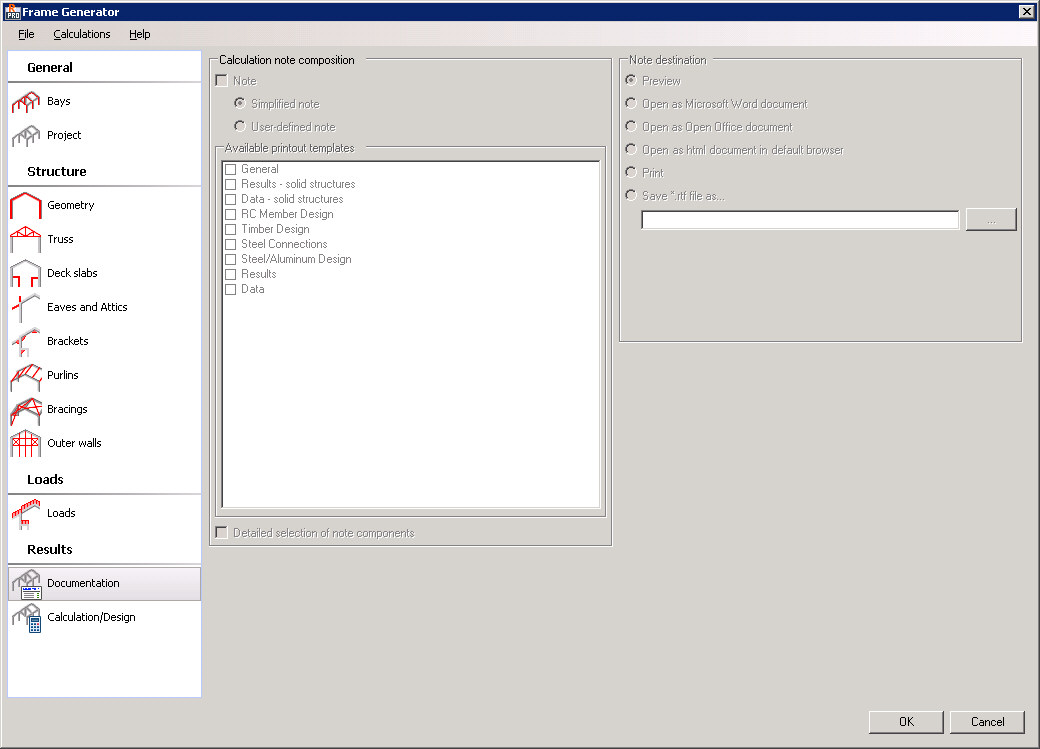Toggle Detailed selection of note components

(x=222, y=533)
